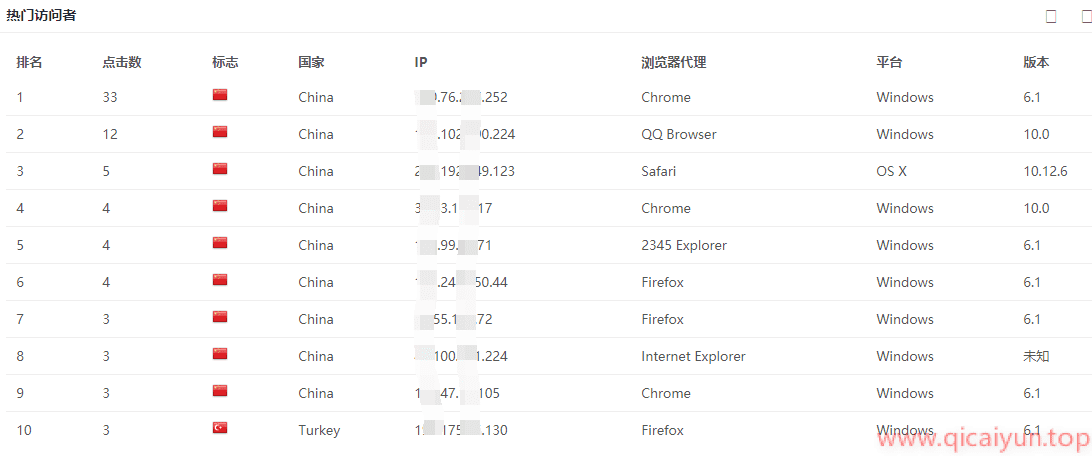Click the 未知 version cell
Image resolution: width=1092 pixels, height=456 pixels.
point(1036,356)
